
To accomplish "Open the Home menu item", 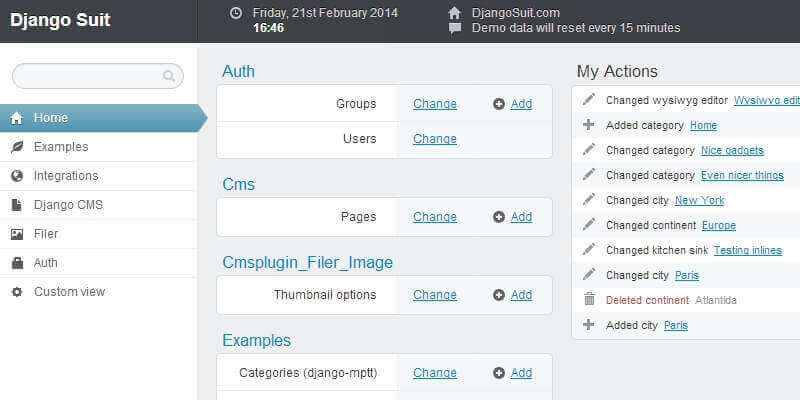I will (51, 118).
